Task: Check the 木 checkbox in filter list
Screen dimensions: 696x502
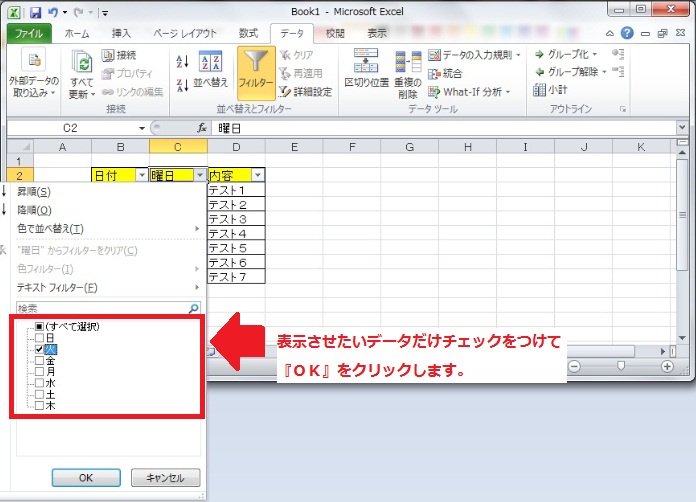Action: click(39, 405)
